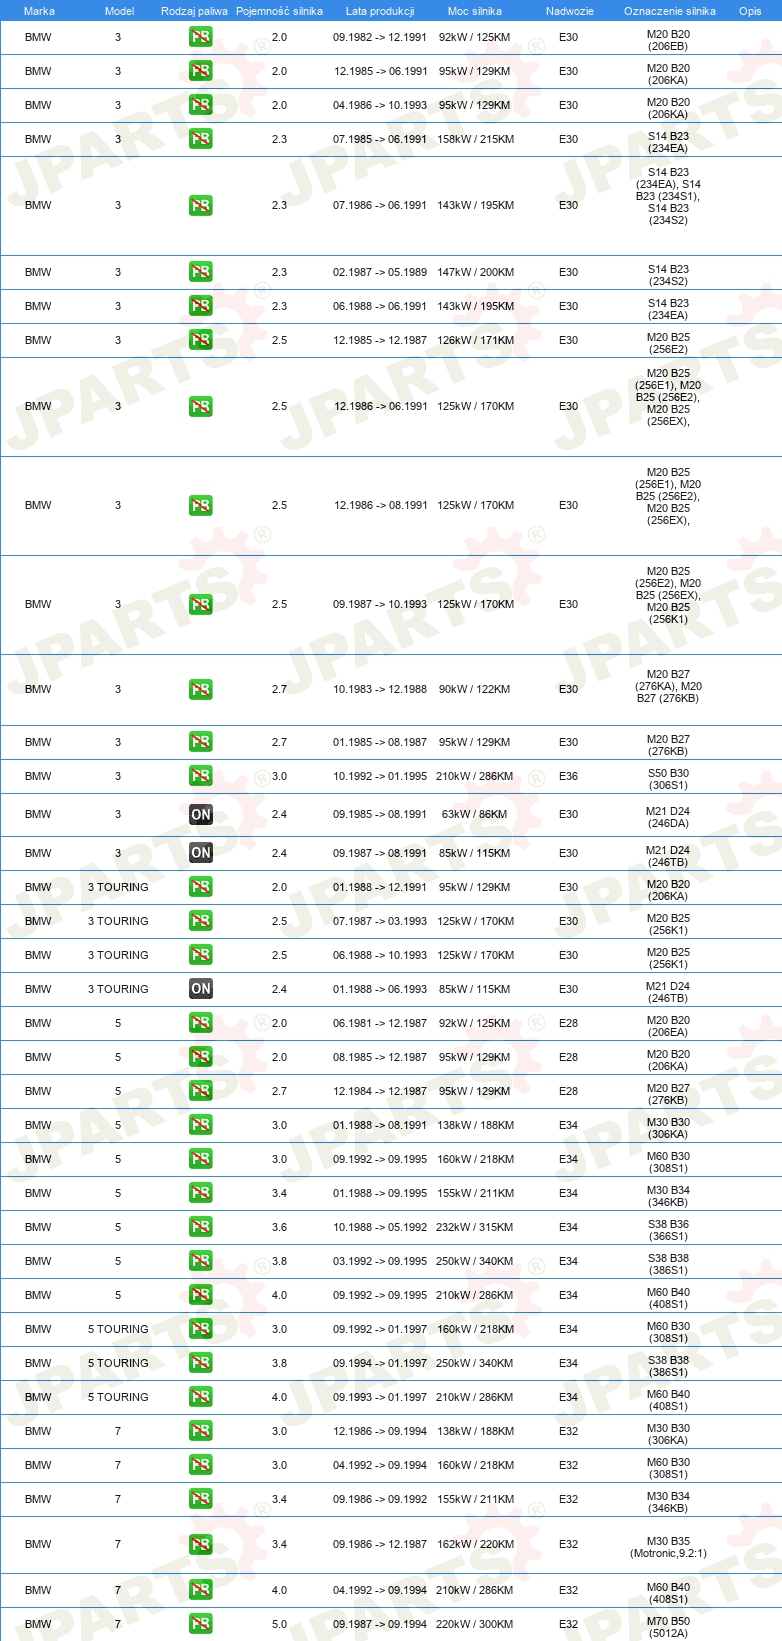Click the Marka column header

[x=39, y=11]
